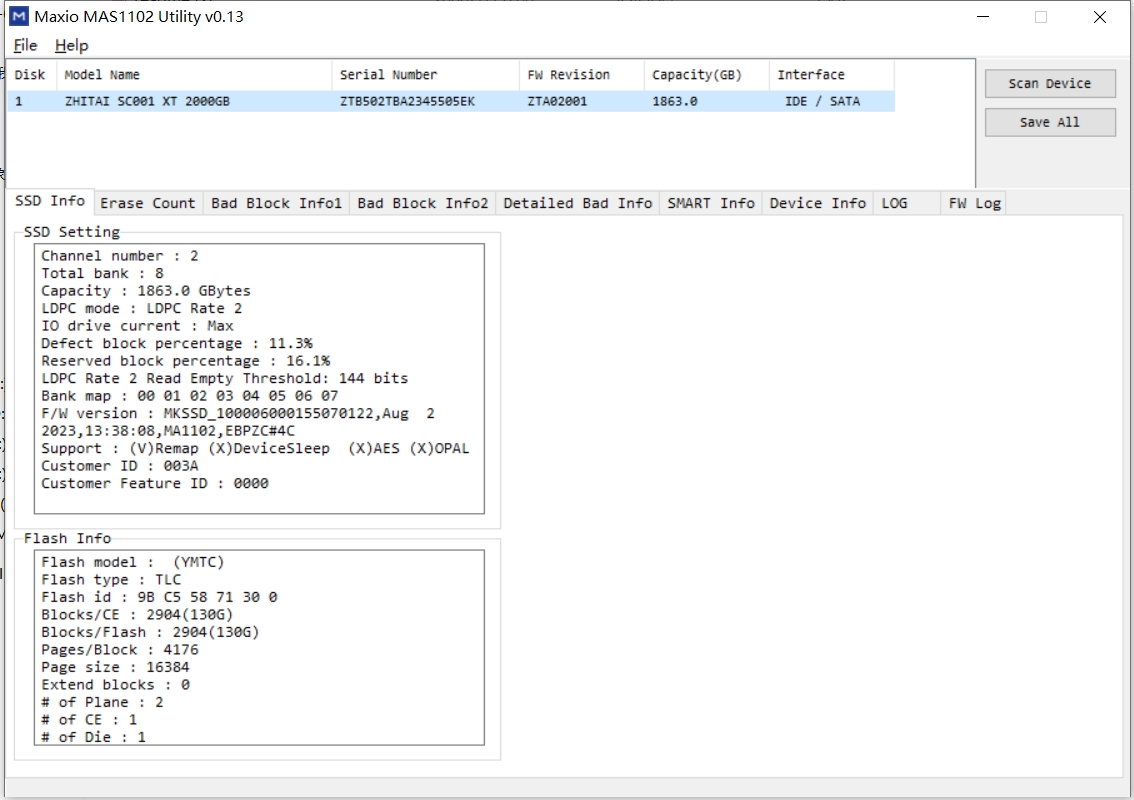Click the Blocks/Flash : 2904(130G) line
This screenshot has height=800, width=1134.
pos(150,632)
